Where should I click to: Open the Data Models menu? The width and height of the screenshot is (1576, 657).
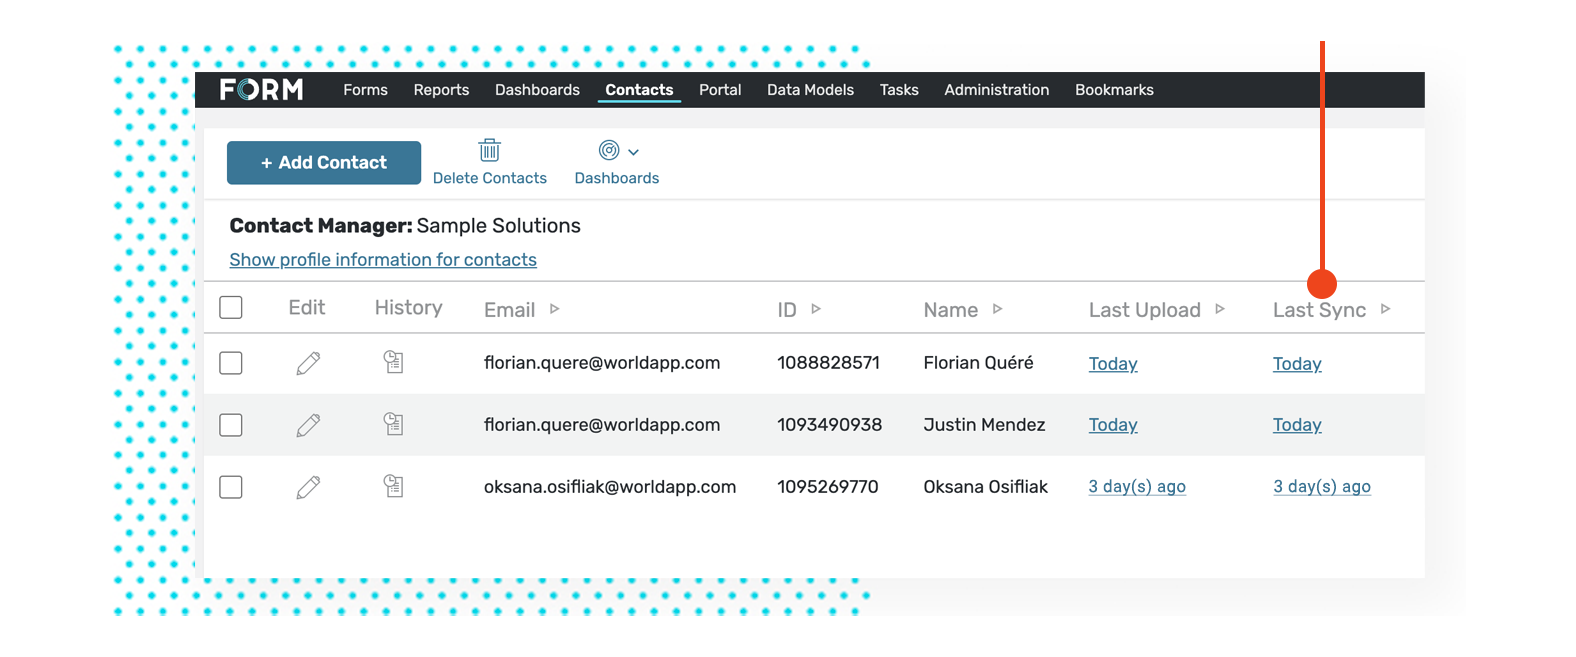coord(810,90)
